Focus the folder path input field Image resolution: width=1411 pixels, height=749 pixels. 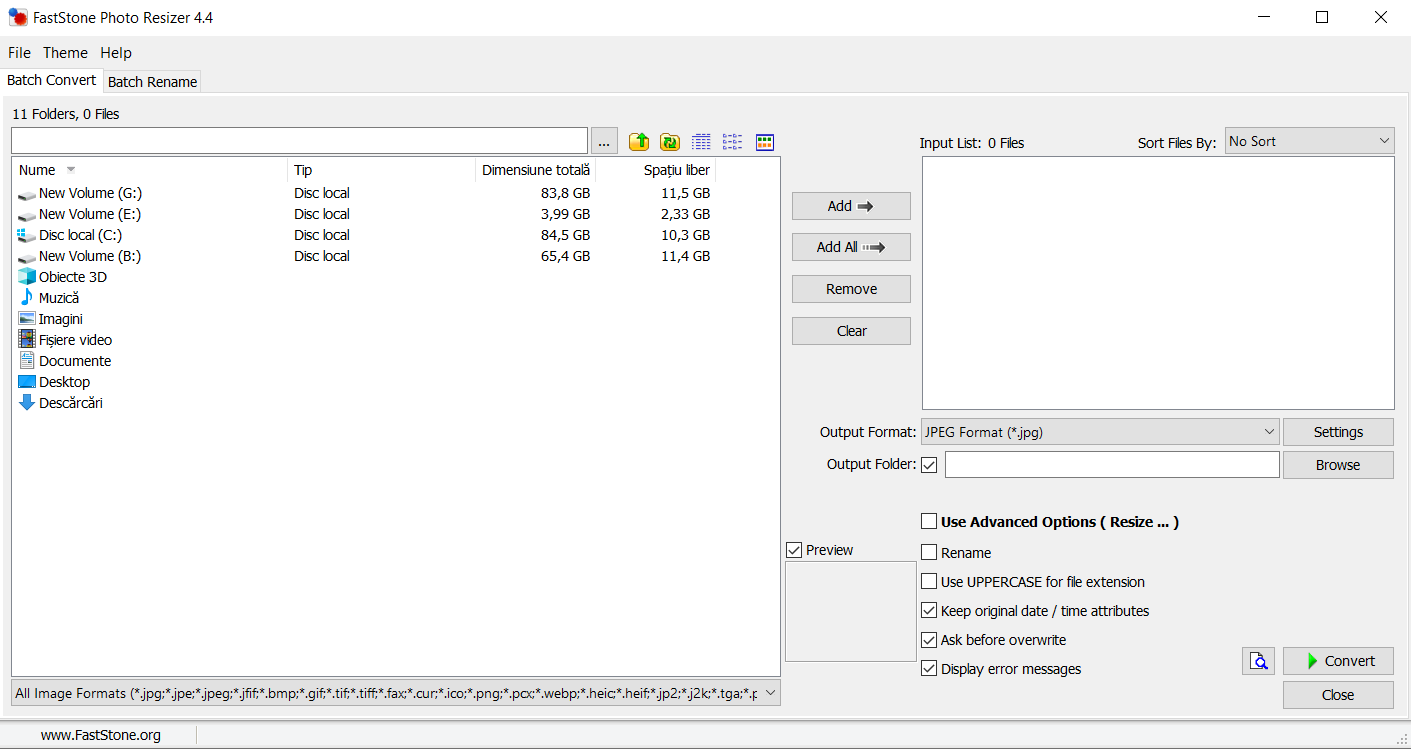click(x=299, y=141)
